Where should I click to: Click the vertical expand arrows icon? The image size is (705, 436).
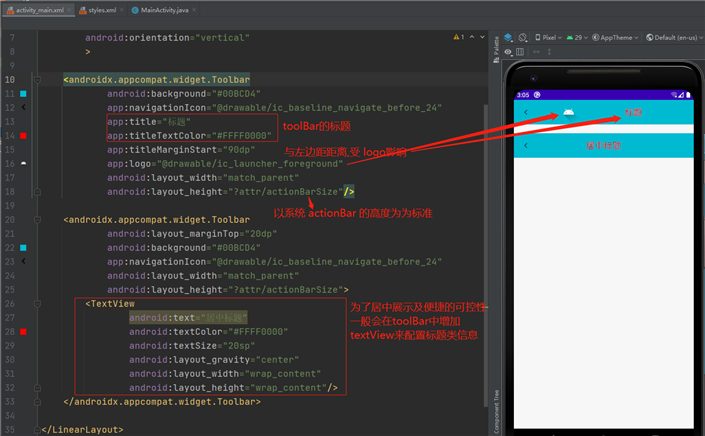pyautogui.click(x=549, y=52)
